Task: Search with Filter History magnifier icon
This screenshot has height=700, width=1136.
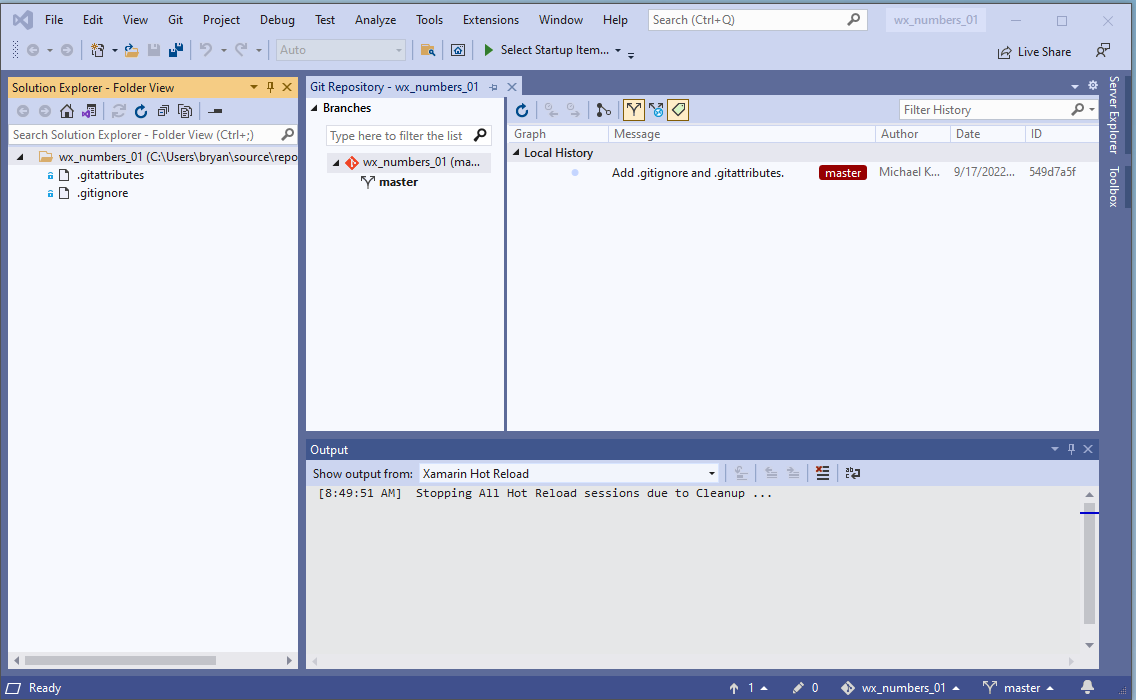Action: pos(1078,109)
